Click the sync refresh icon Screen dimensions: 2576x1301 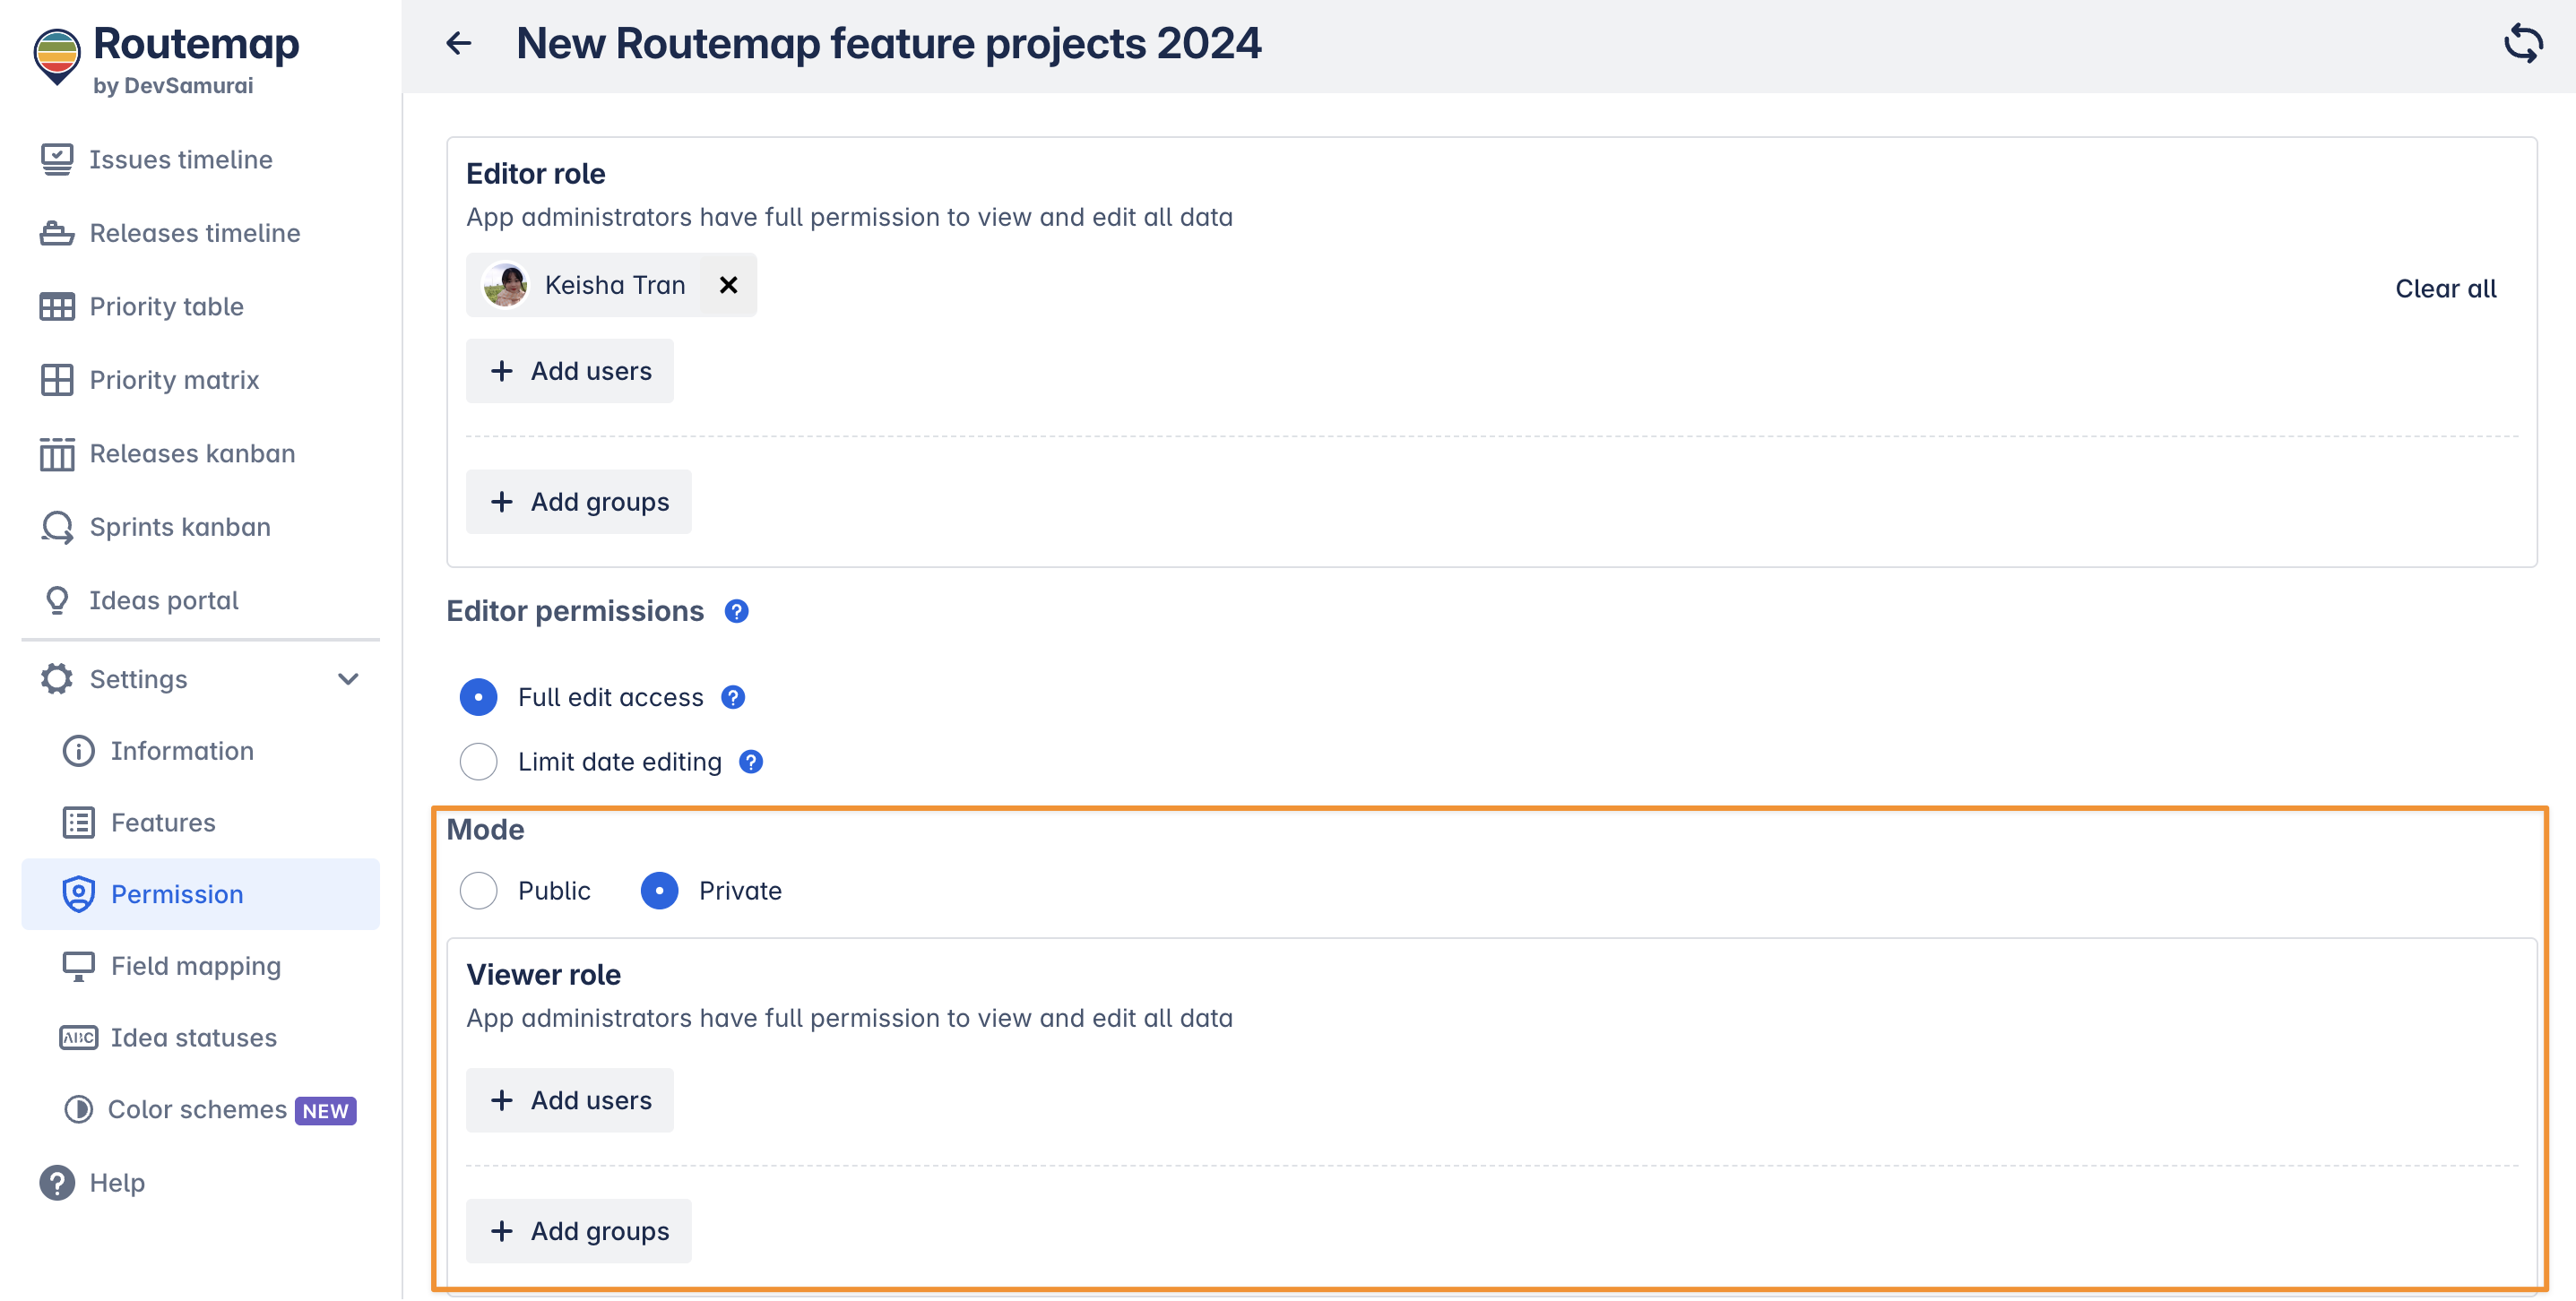point(2522,43)
